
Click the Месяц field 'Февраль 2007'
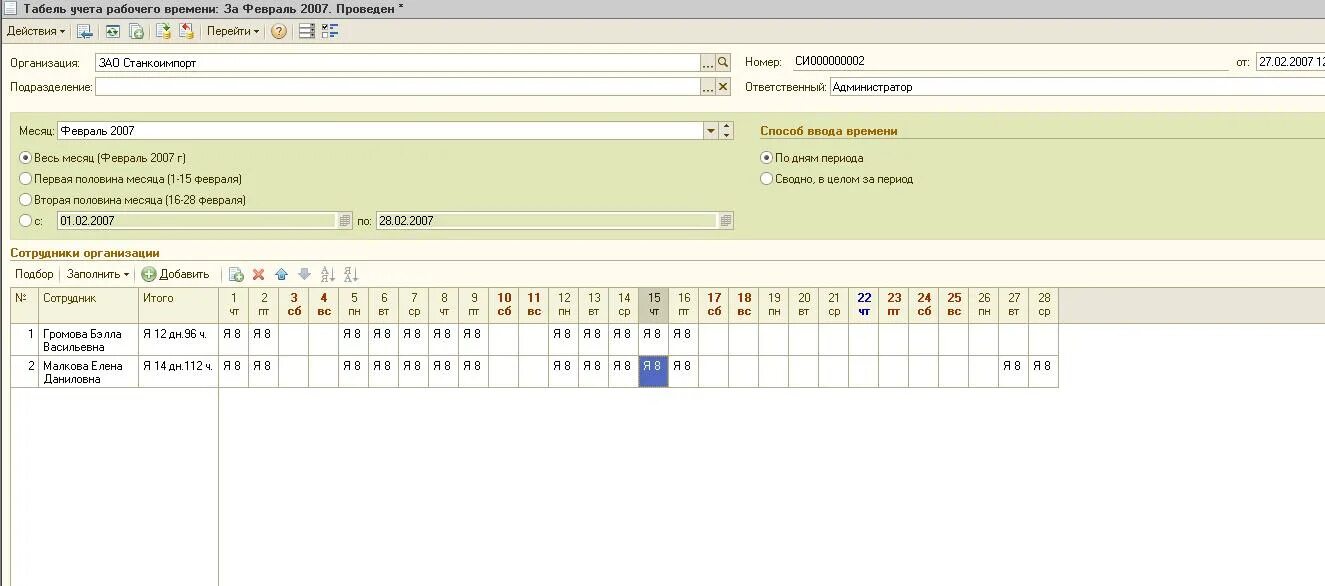coord(380,131)
